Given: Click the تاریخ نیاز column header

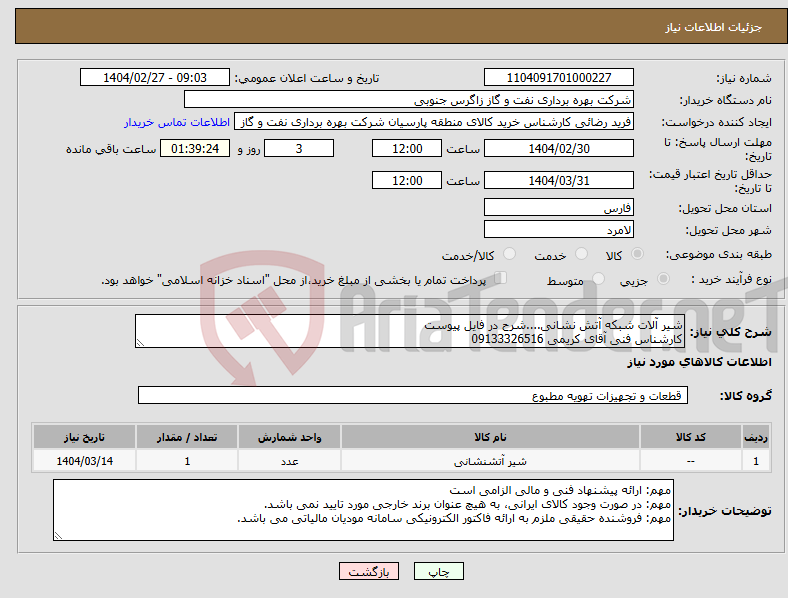Looking at the screenshot, I should click(84, 437).
